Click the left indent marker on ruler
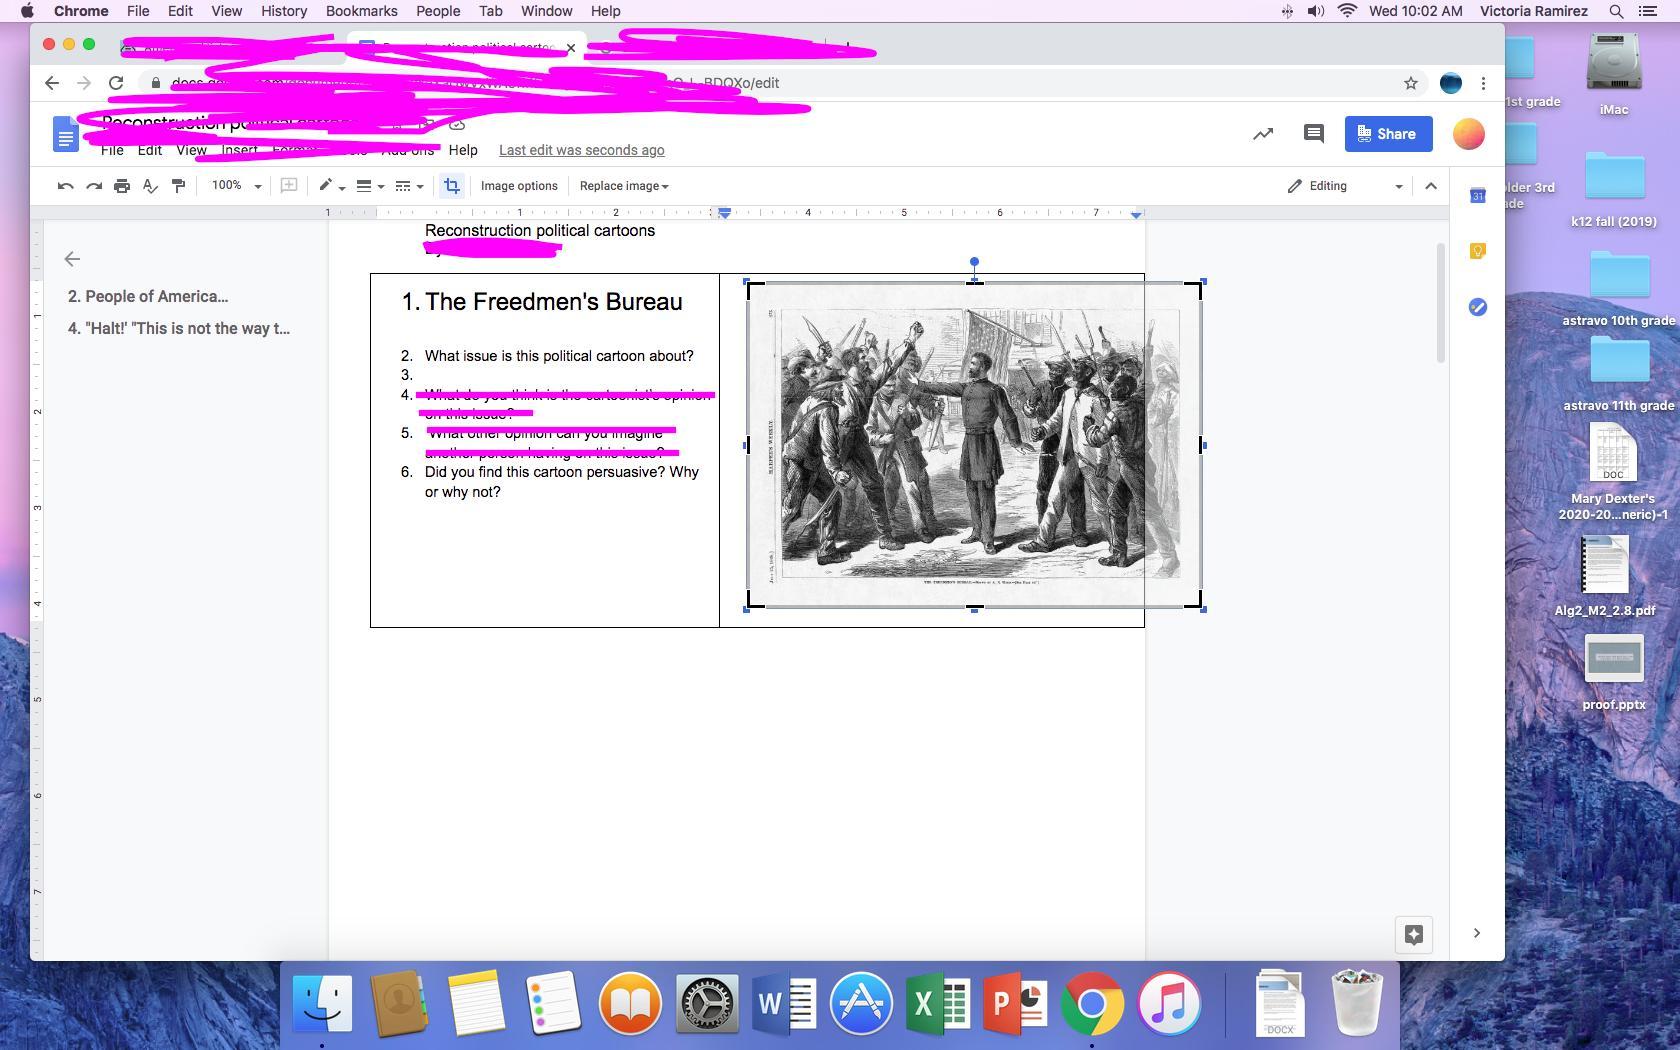 click(x=724, y=213)
